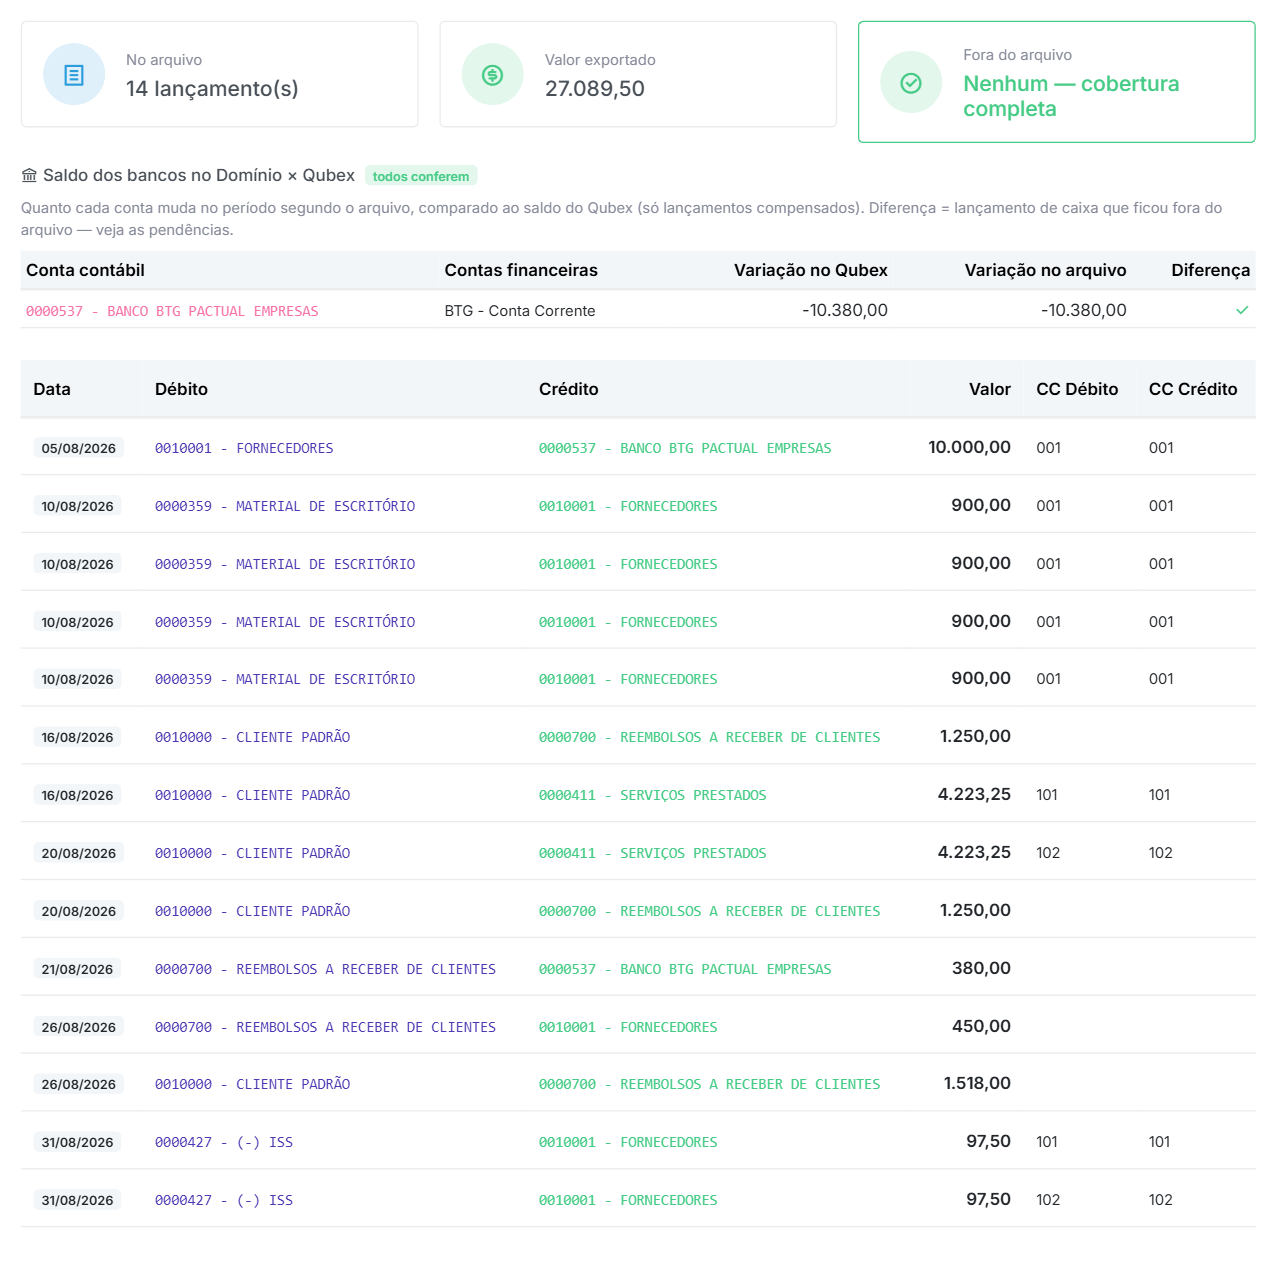This screenshot has height=1270, width=1276.
Task: Select the "todos conferem" status badge
Action: [421, 176]
